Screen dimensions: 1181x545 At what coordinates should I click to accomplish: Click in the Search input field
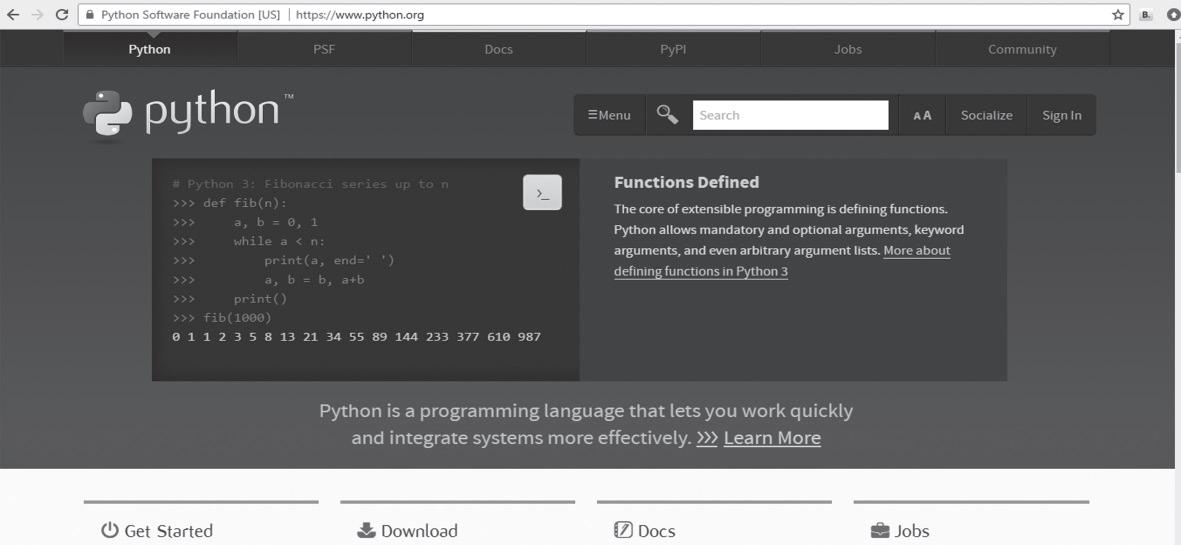790,115
